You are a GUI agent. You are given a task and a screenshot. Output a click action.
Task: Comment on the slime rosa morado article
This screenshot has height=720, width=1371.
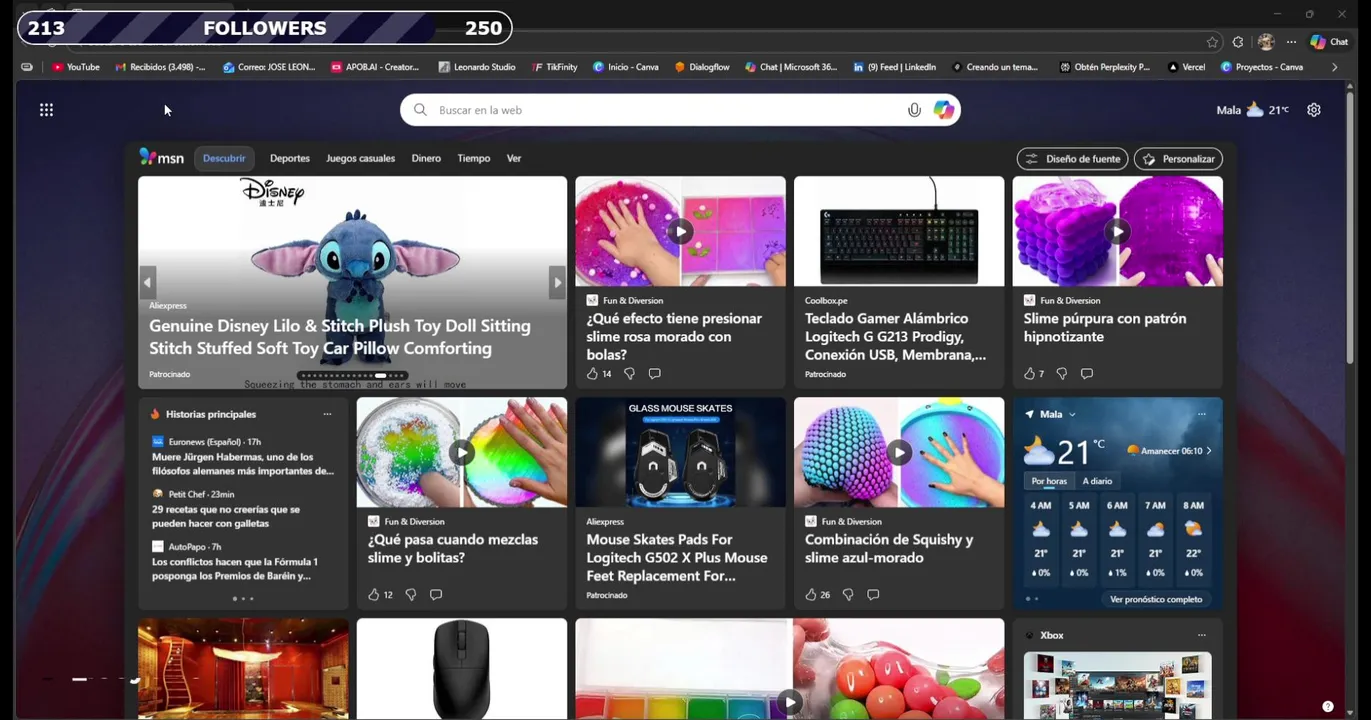pyautogui.click(x=654, y=373)
